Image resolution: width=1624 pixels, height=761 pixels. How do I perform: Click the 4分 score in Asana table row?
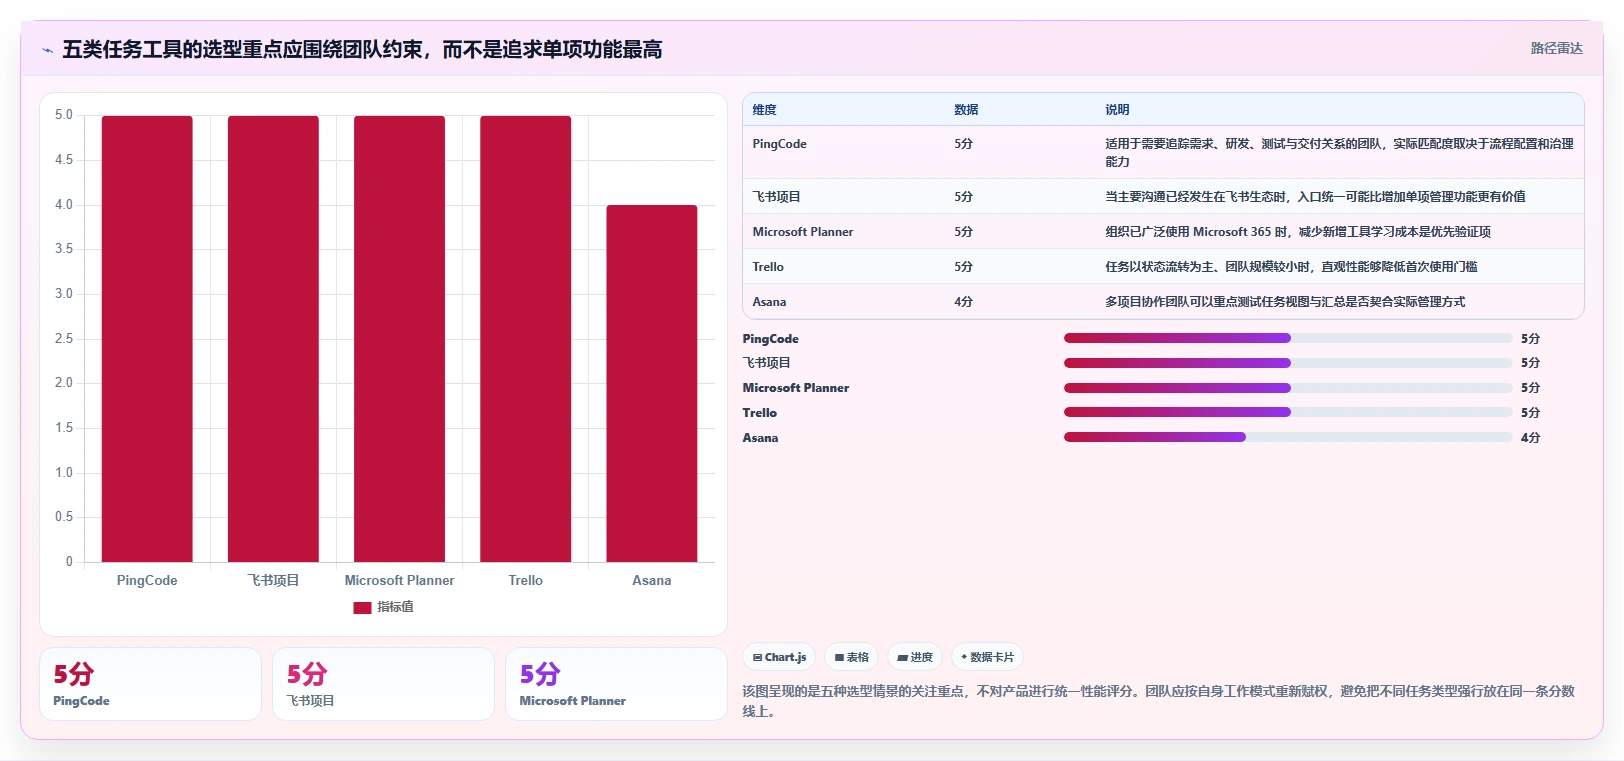pyautogui.click(x=963, y=302)
